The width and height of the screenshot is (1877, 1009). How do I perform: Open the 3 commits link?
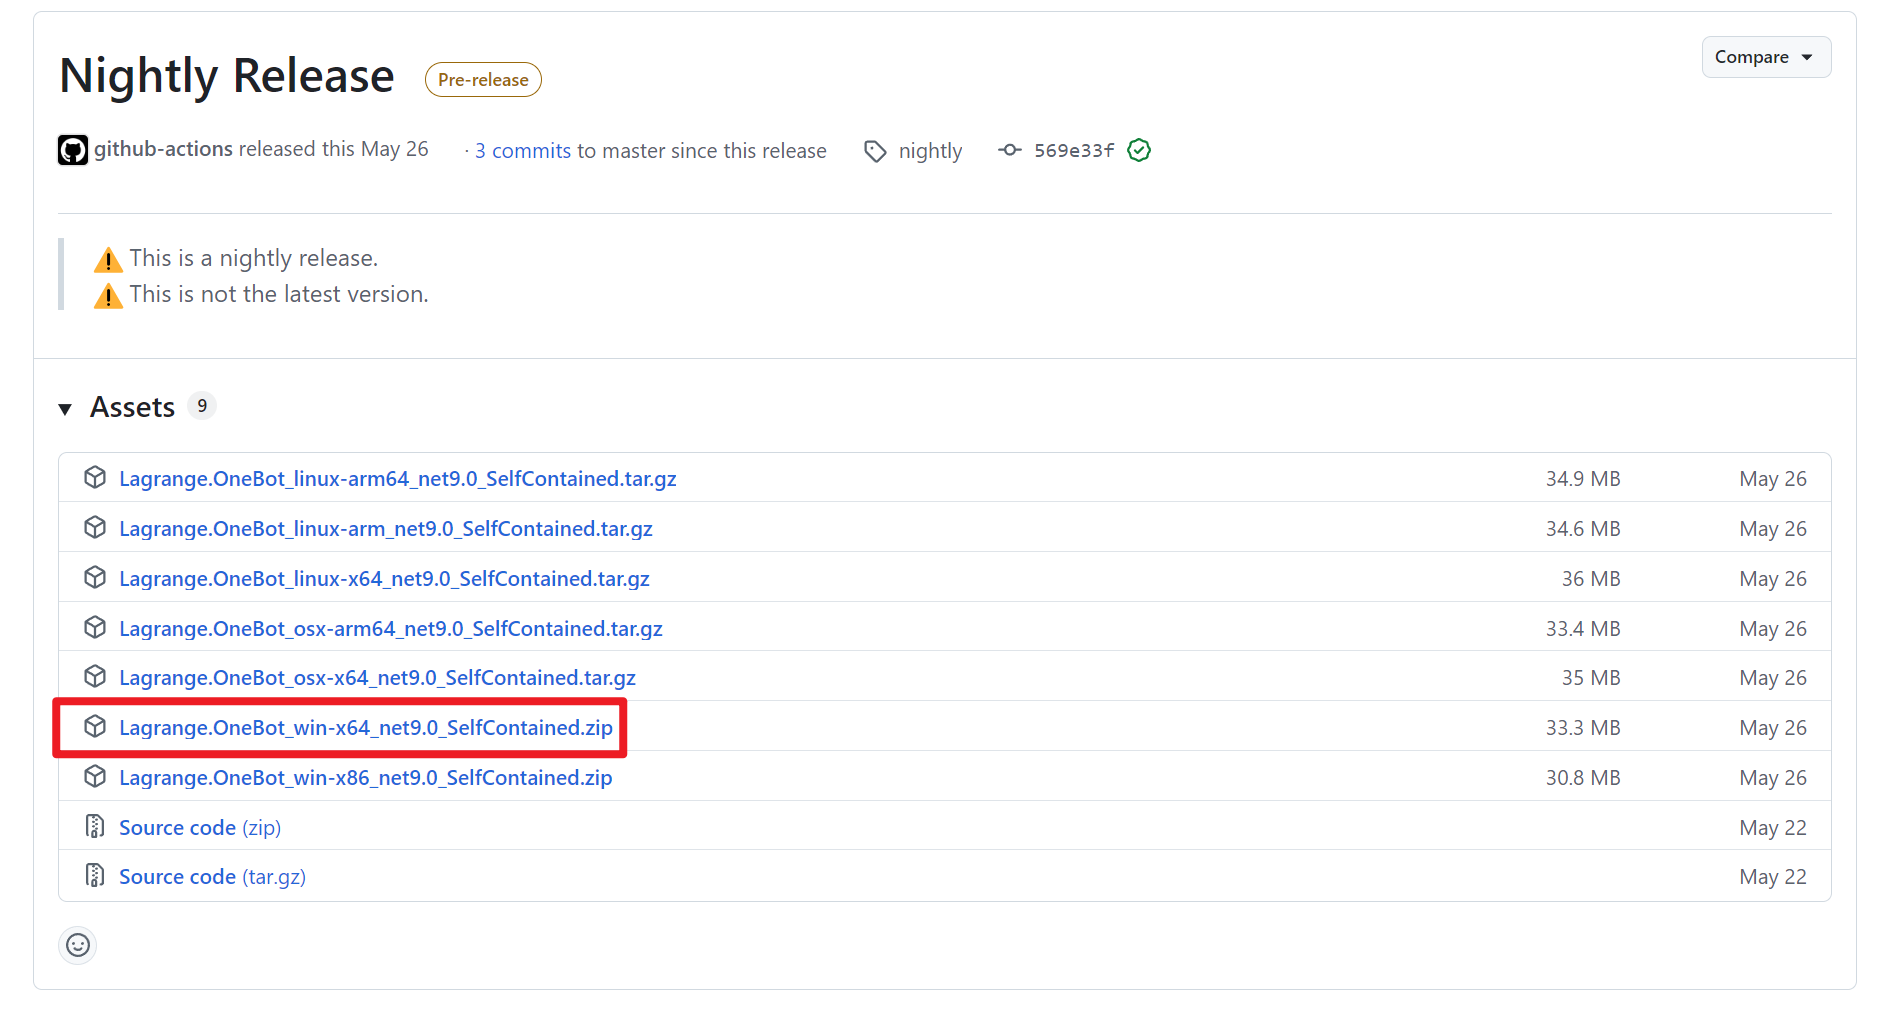(x=522, y=151)
